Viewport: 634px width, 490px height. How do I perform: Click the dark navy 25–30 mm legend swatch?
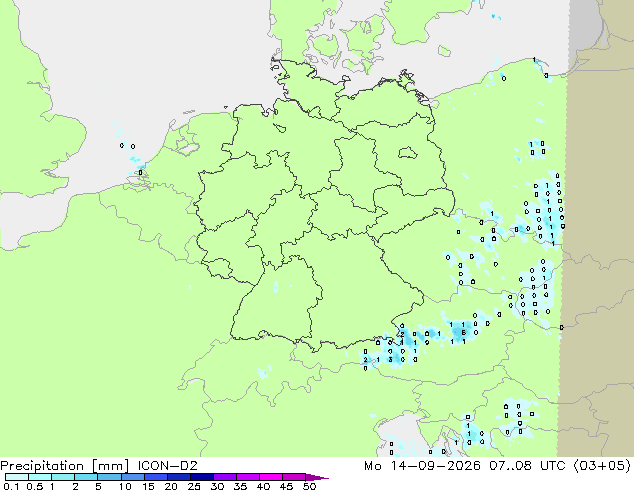click(202, 477)
